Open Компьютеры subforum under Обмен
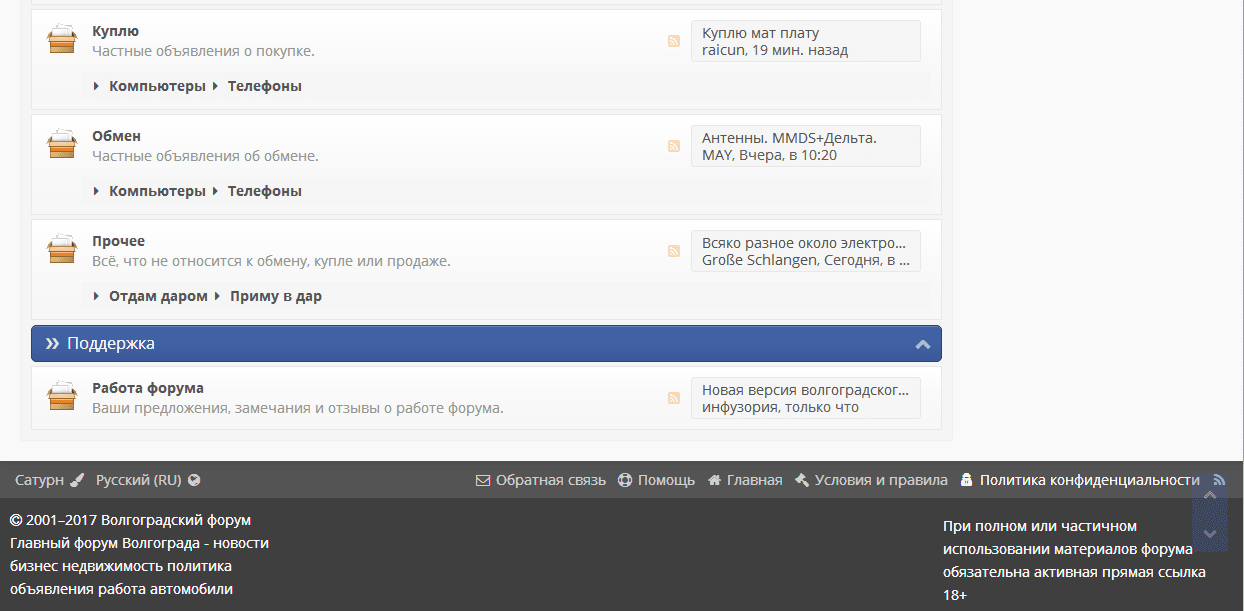Screen dimensions: 1244x611 [x=157, y=191]
